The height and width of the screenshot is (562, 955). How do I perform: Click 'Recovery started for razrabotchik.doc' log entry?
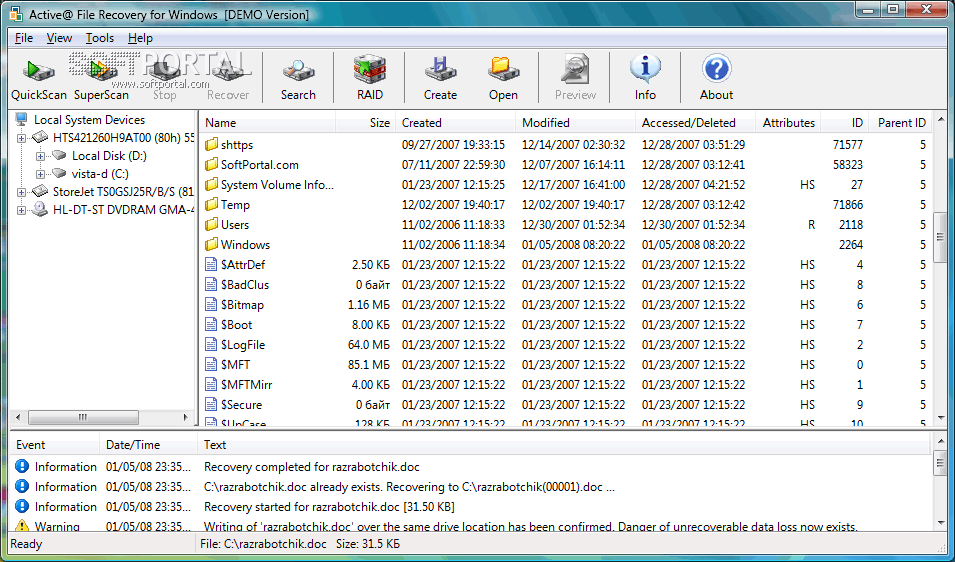[x=329, y=507]
